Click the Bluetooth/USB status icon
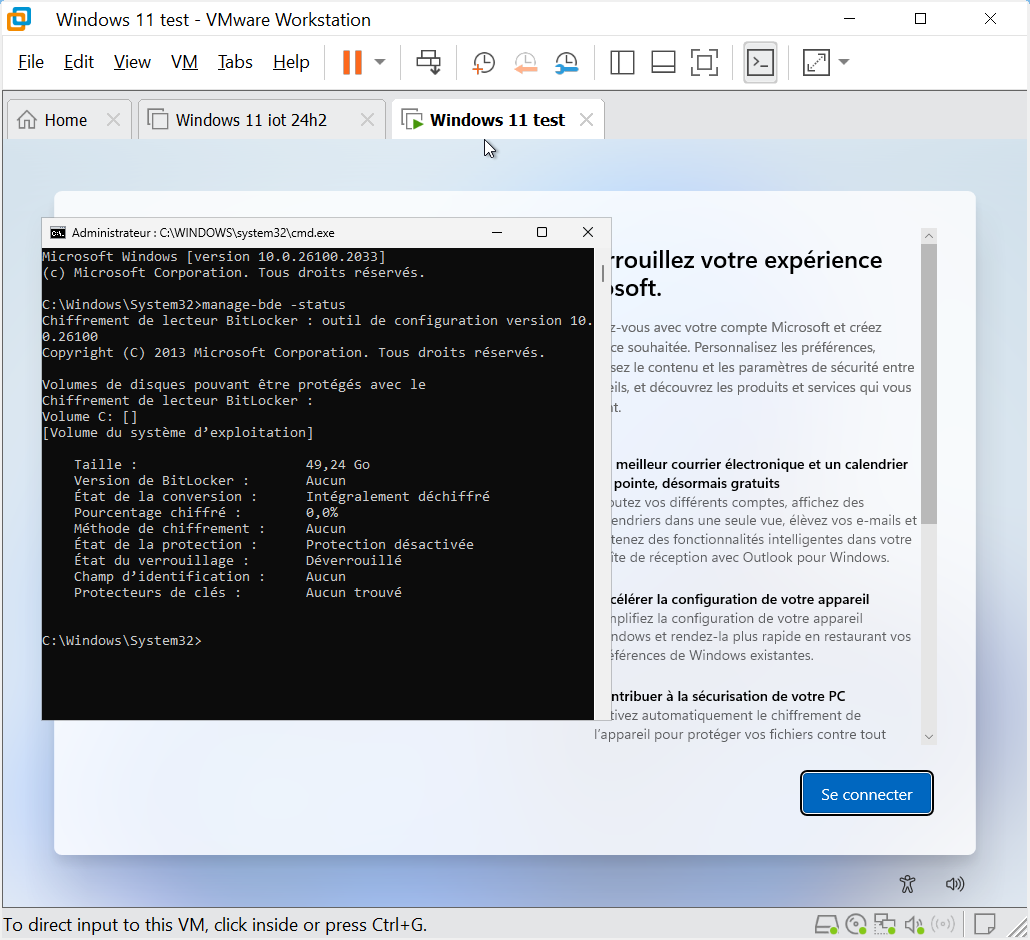The image size is (1030, 940). click(943, 925)
